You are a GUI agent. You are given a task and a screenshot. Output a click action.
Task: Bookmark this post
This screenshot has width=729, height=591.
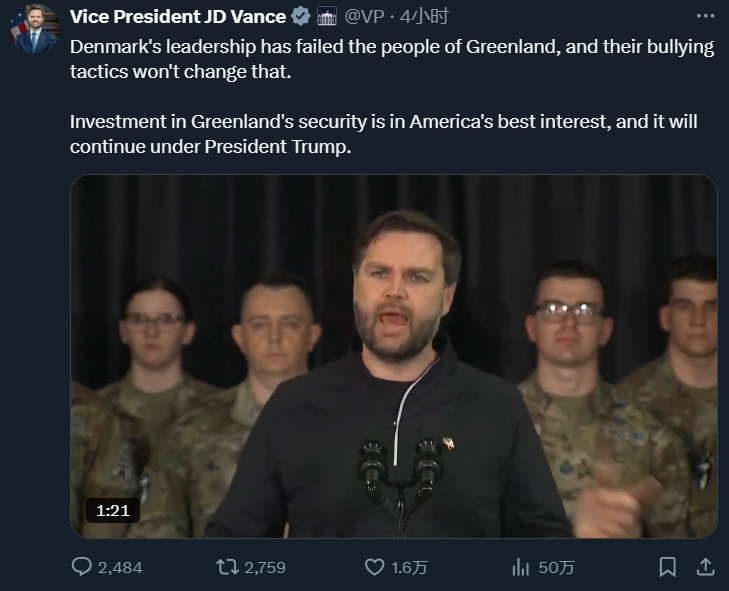(x=667, y=567)
